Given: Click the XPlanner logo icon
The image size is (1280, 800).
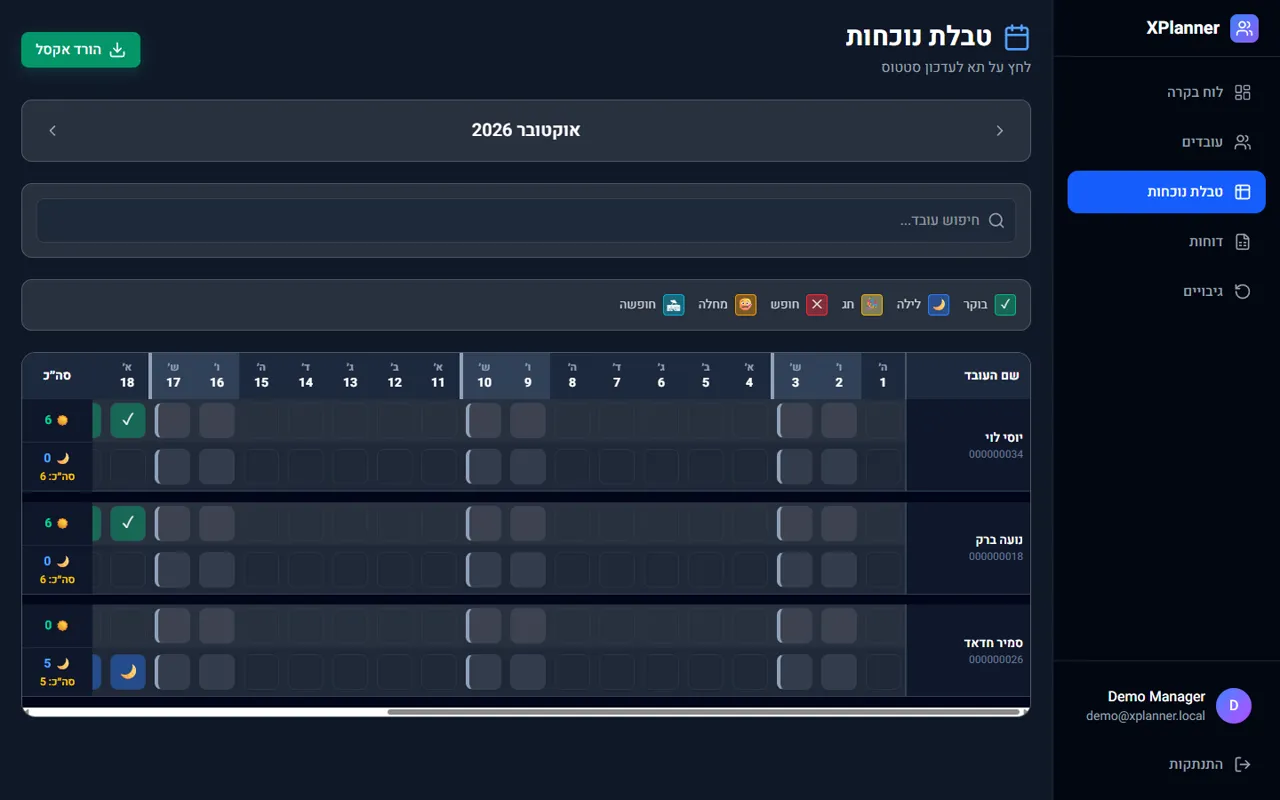Looking at the screenshot, I should [1244, 28].
